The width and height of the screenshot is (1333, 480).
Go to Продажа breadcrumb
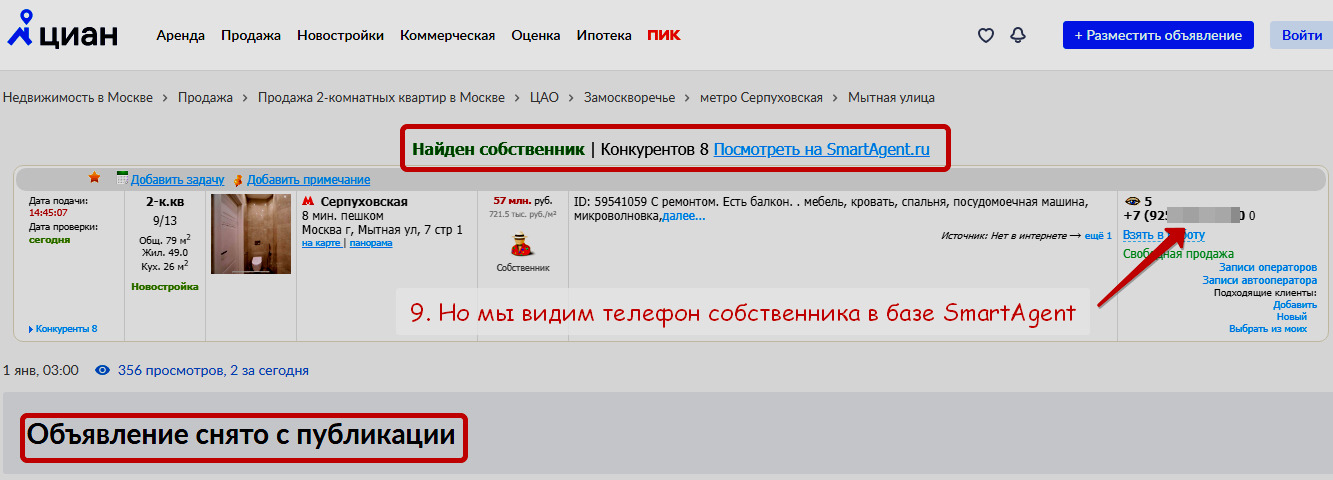click(205, 97)
